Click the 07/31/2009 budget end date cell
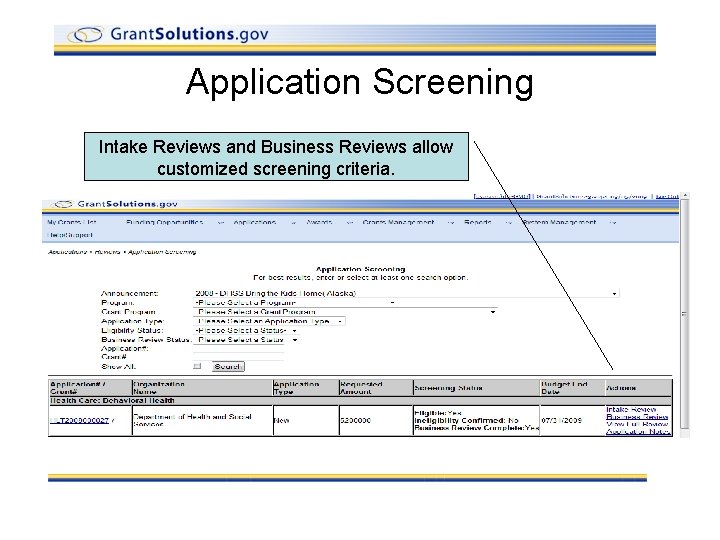Viewport: 720px width, 540px height. 572,421
